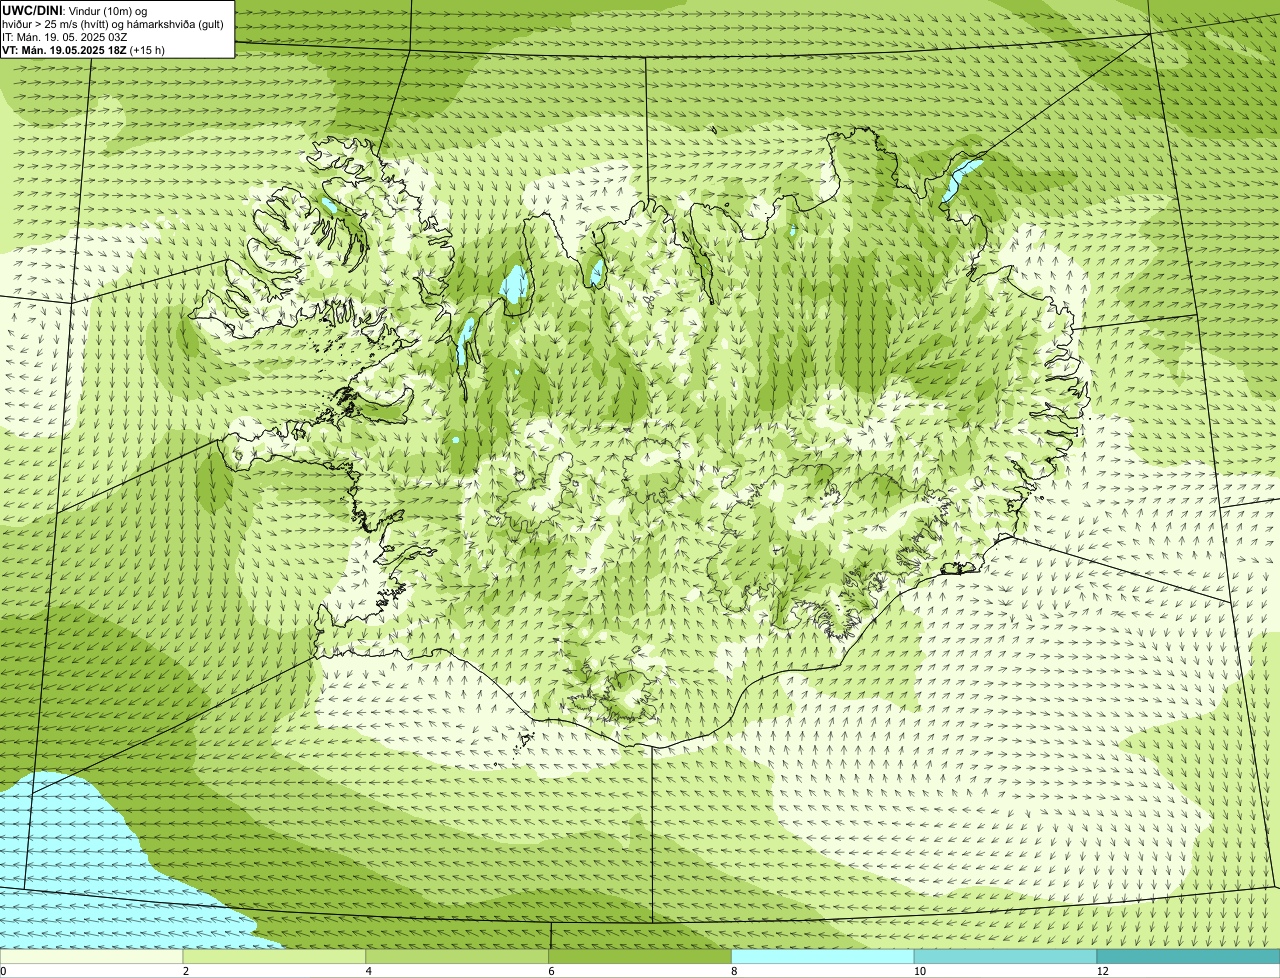Click the palest 0–2 m/s color bar segment
Screen dimensions: 1280x978
point(91,956)
